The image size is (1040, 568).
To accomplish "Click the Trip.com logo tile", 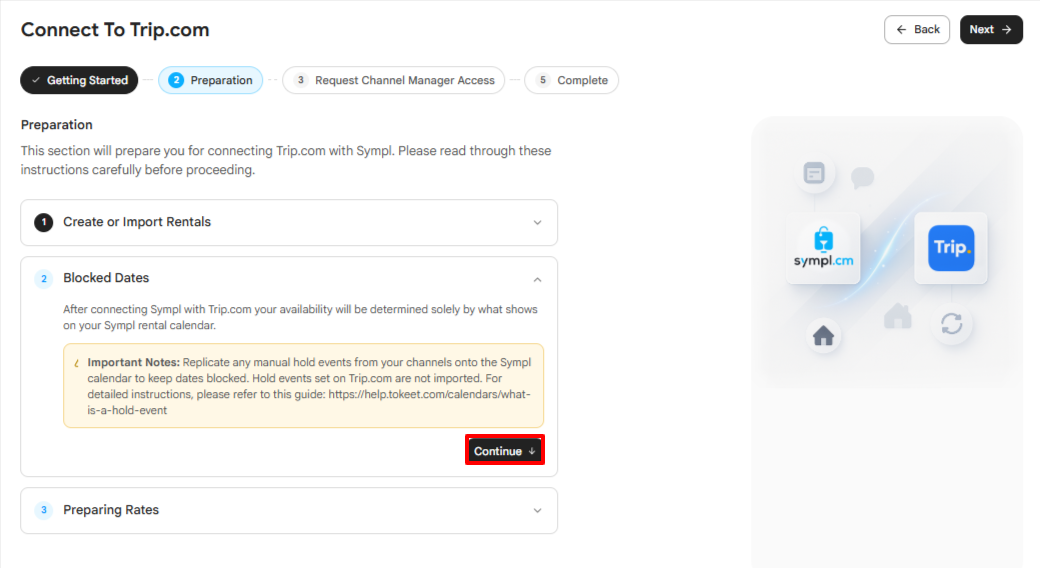I will coord(951,248).
